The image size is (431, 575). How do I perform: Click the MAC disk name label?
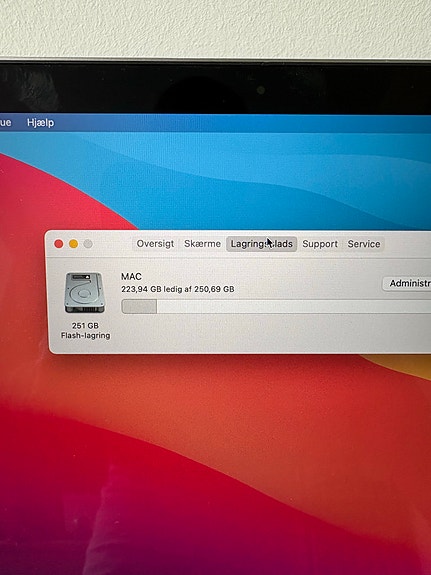131,276
